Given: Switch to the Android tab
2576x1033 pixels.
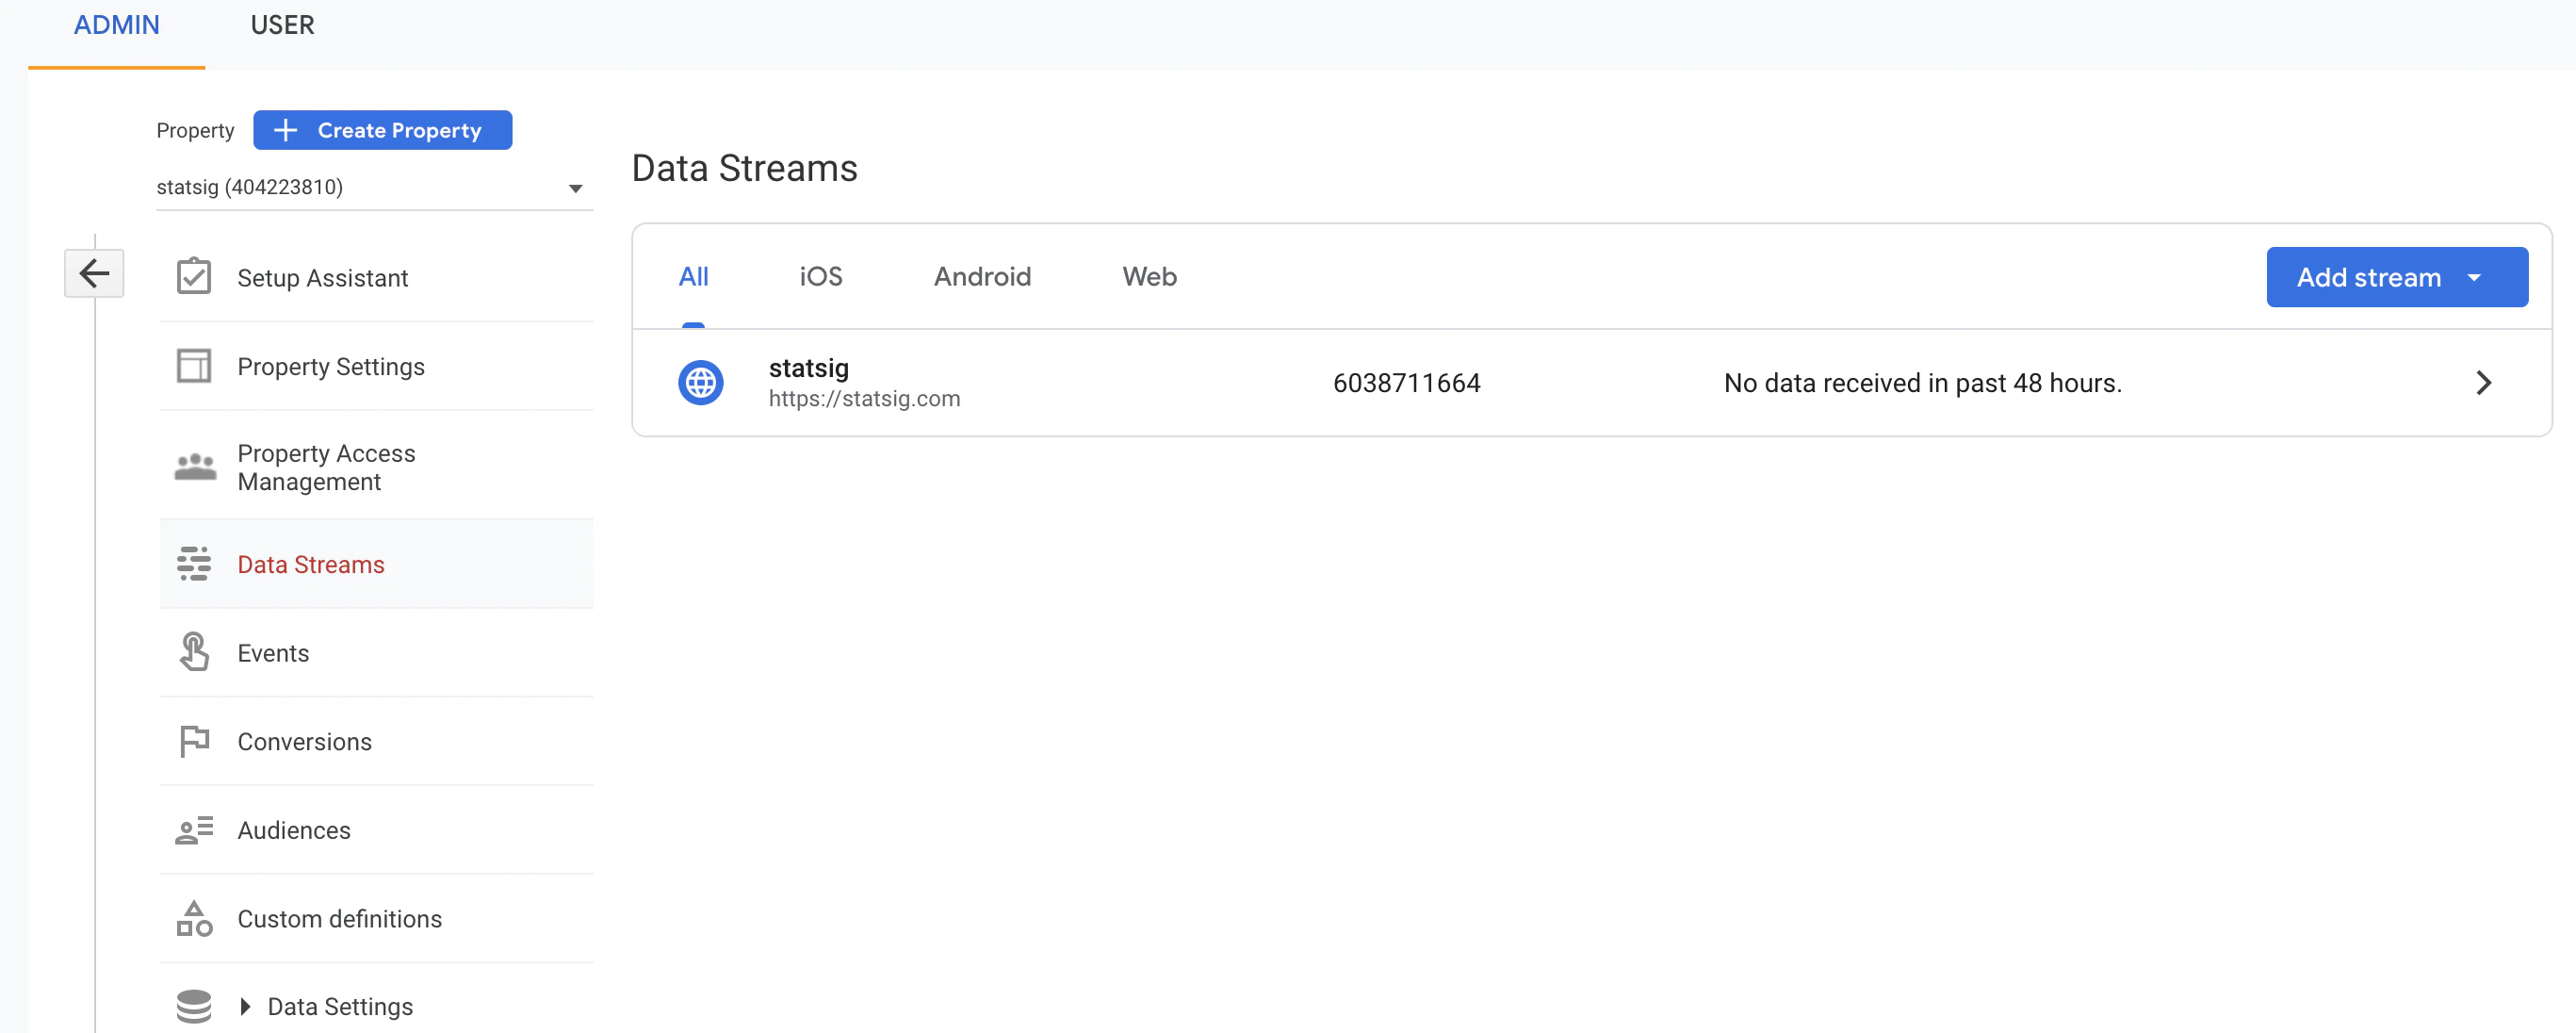Looking at the screenshot, I should 982,277.
